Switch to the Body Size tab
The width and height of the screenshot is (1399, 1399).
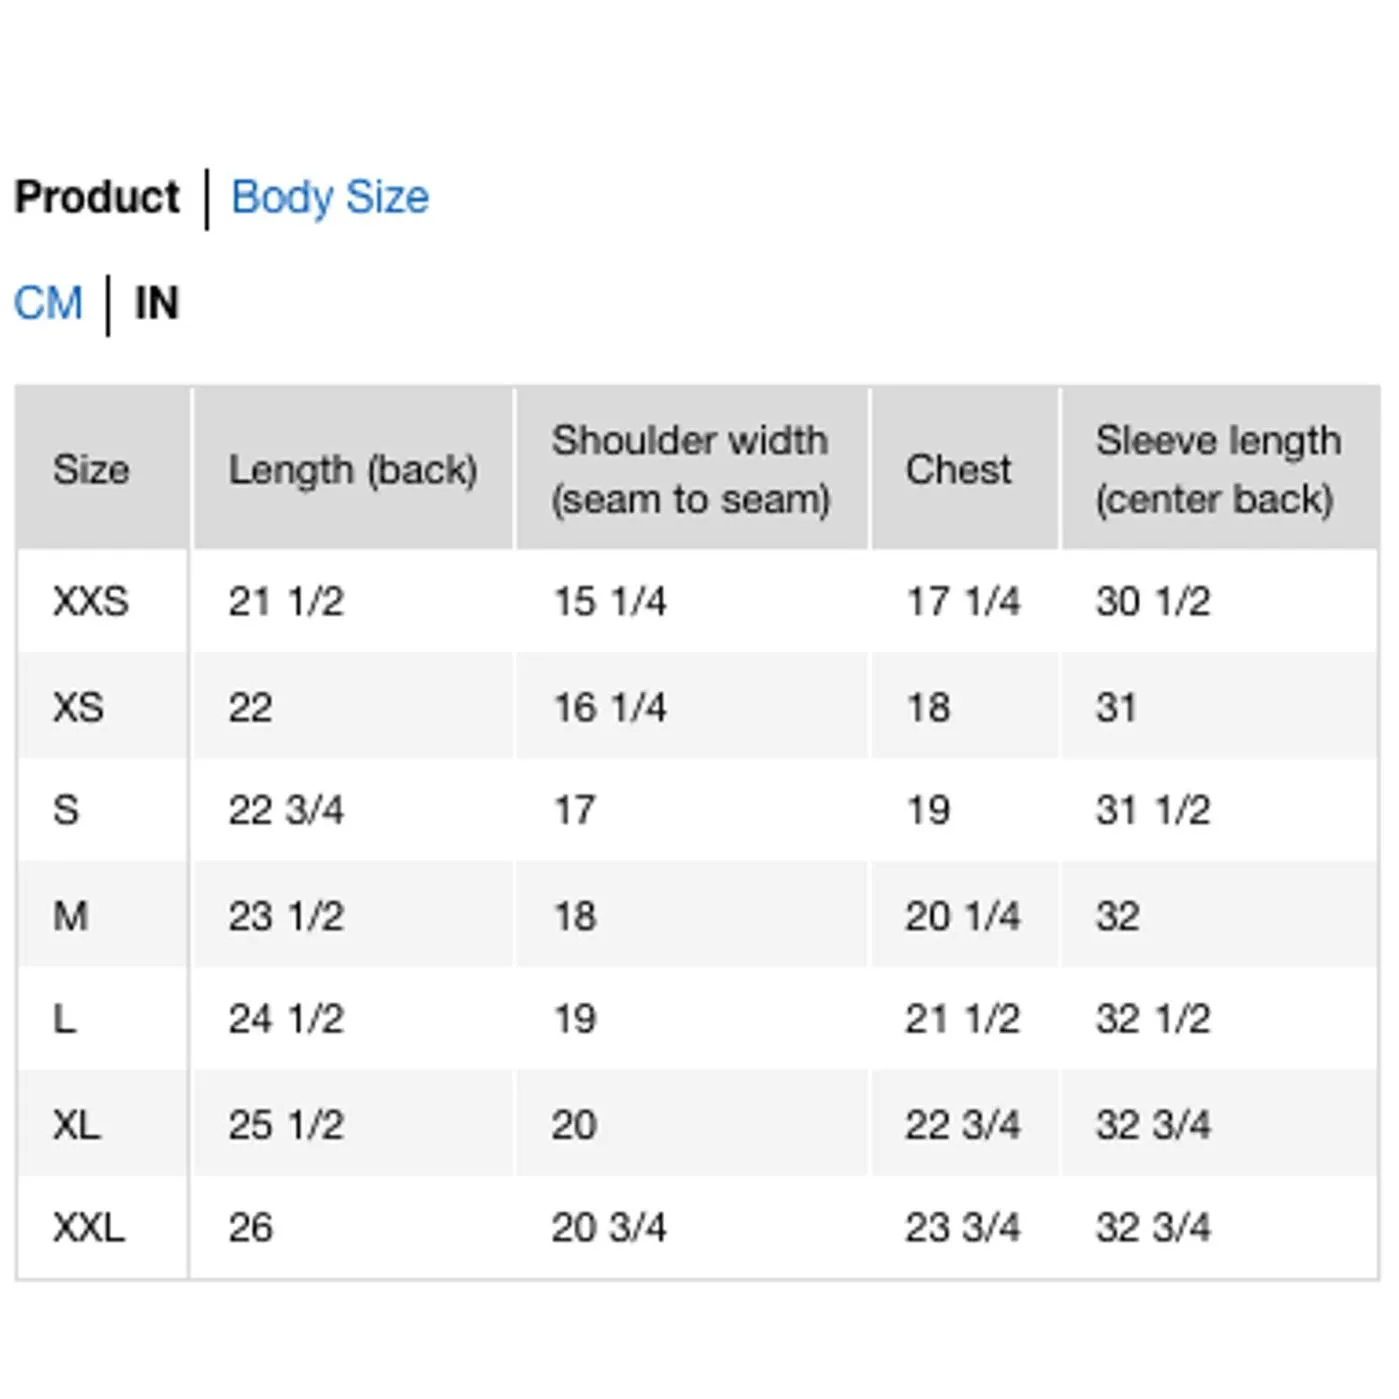click(x=329, y=197)
